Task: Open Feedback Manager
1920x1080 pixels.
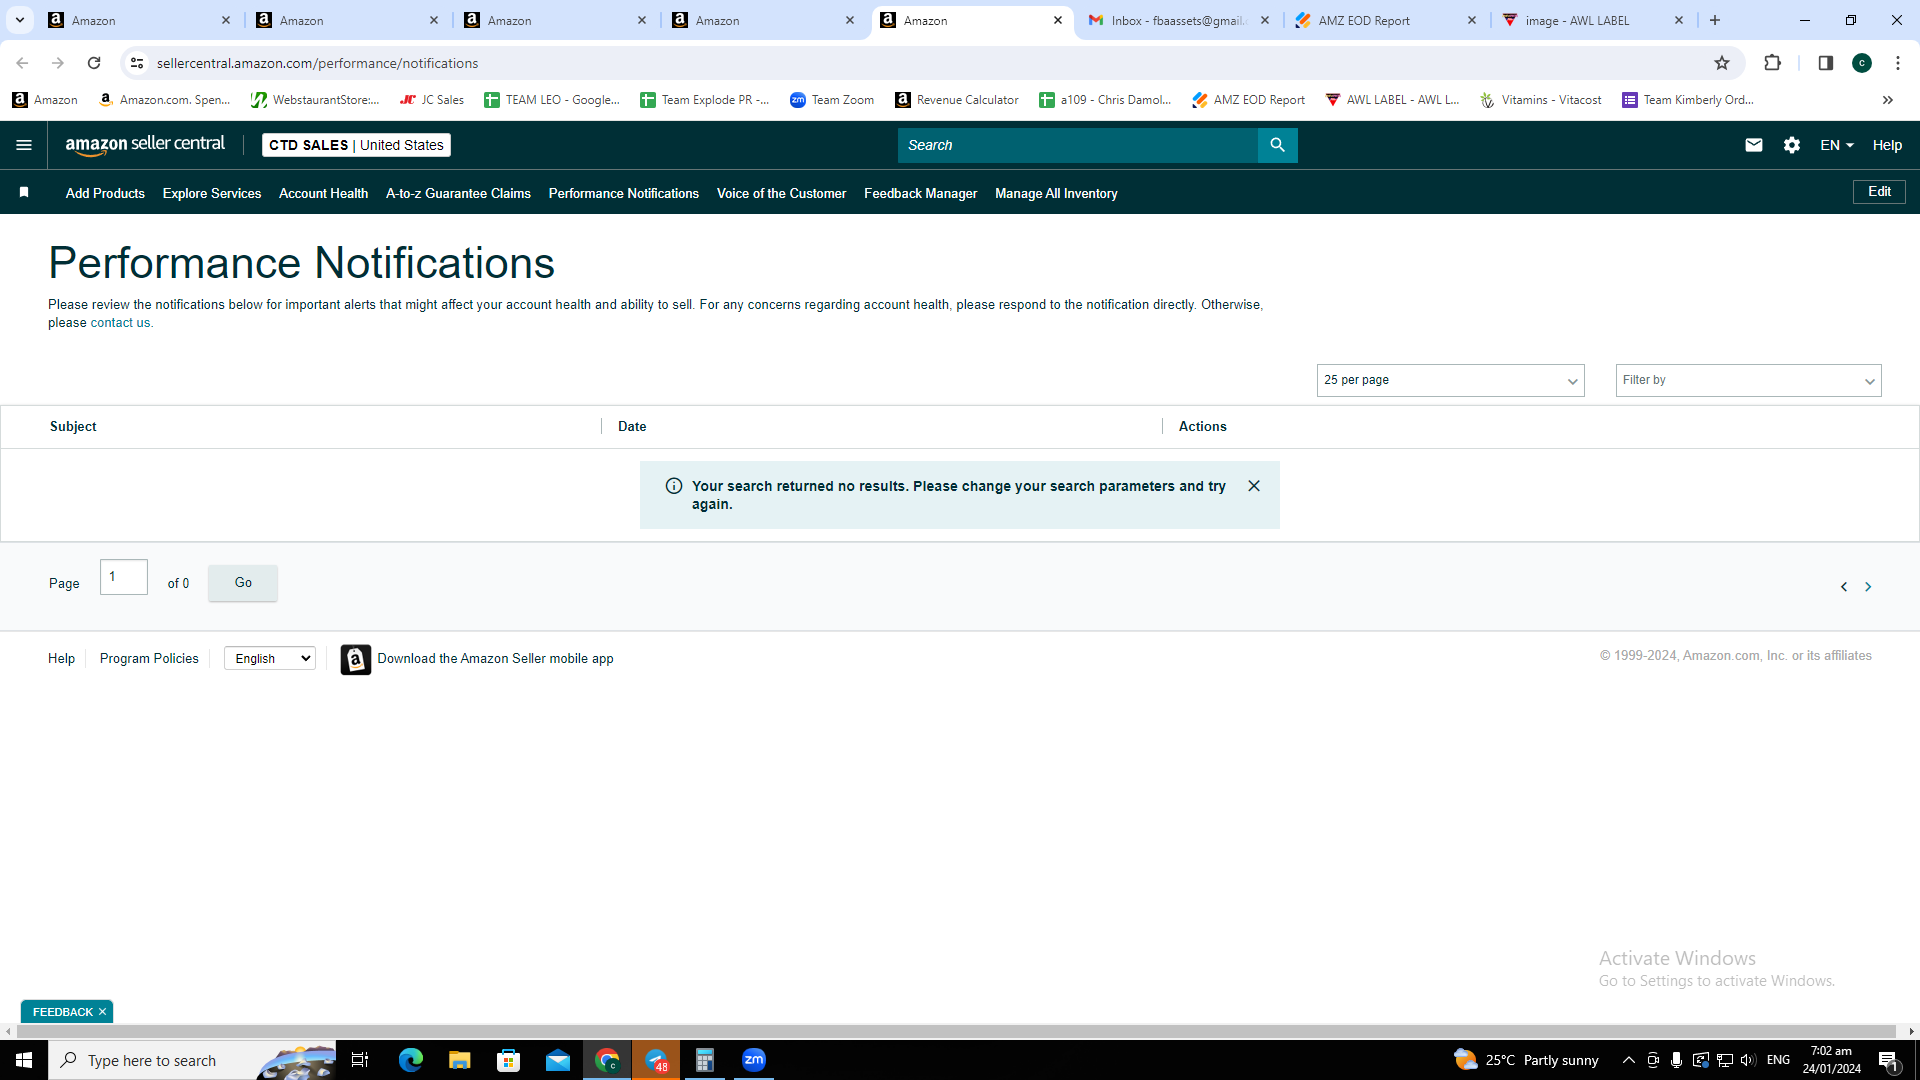Action: pyautogui.click(x=920, y=193)
